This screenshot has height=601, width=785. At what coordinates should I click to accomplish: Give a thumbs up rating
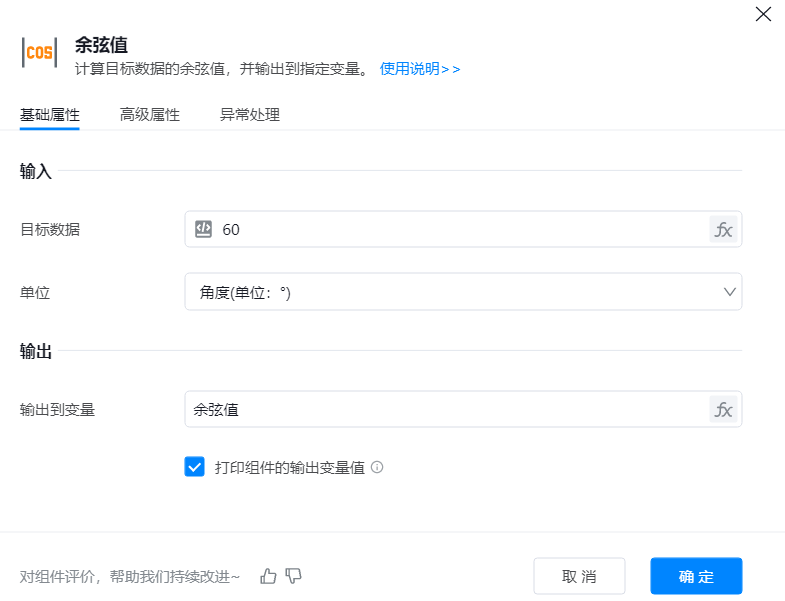point(268,576)
